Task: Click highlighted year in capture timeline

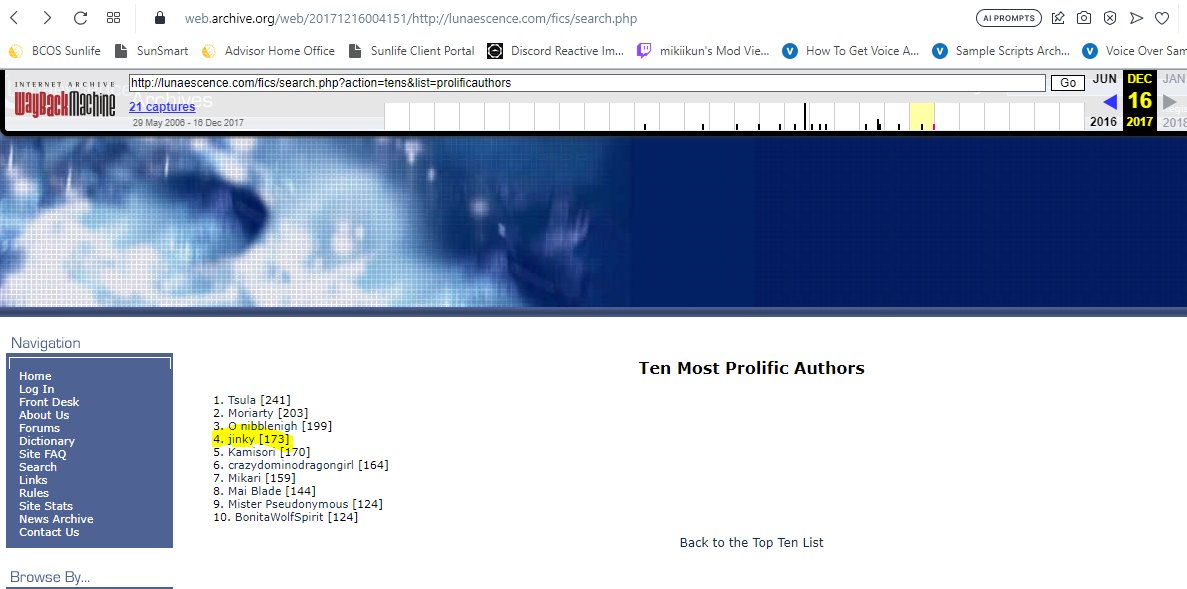Action: 921,117
